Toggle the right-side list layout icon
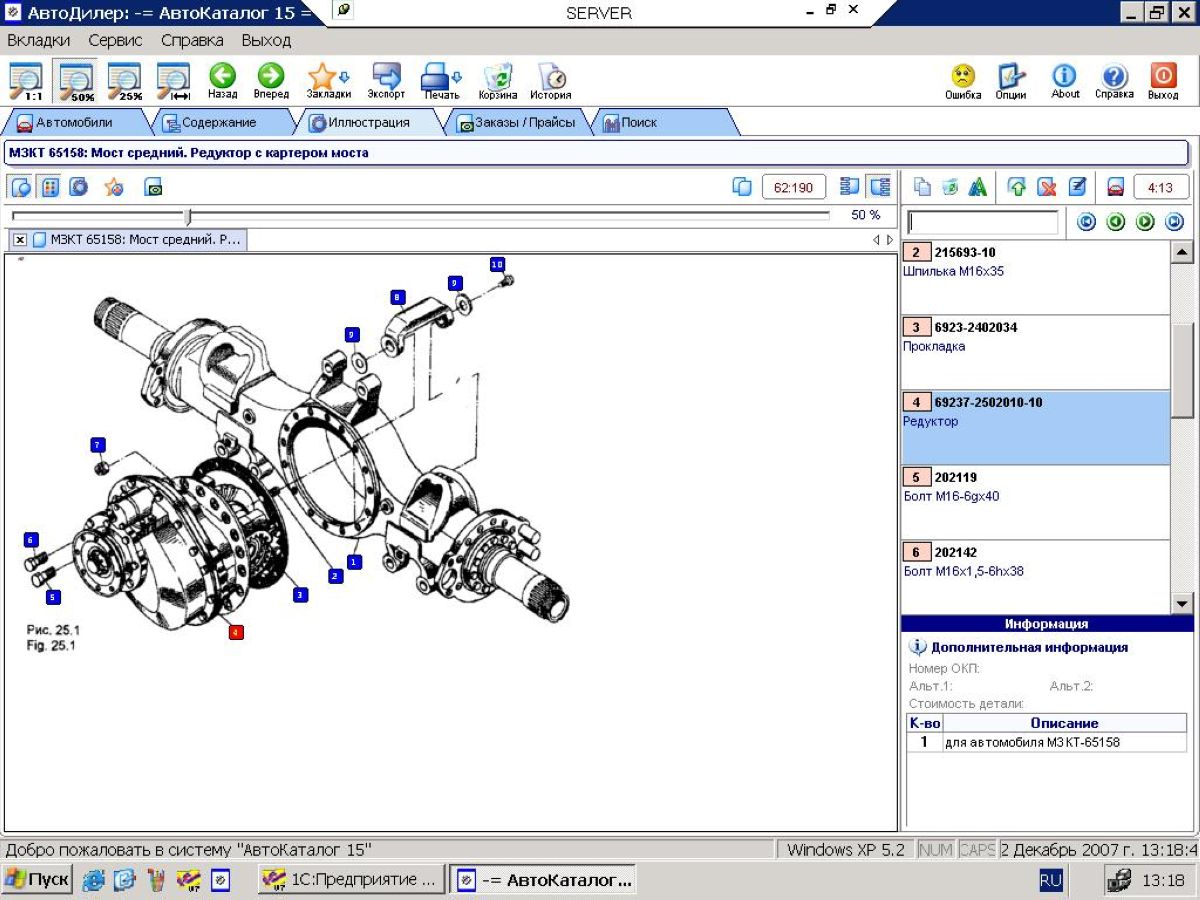The height and width of the screenshot is (900, 1200). [x=880, y=187]
